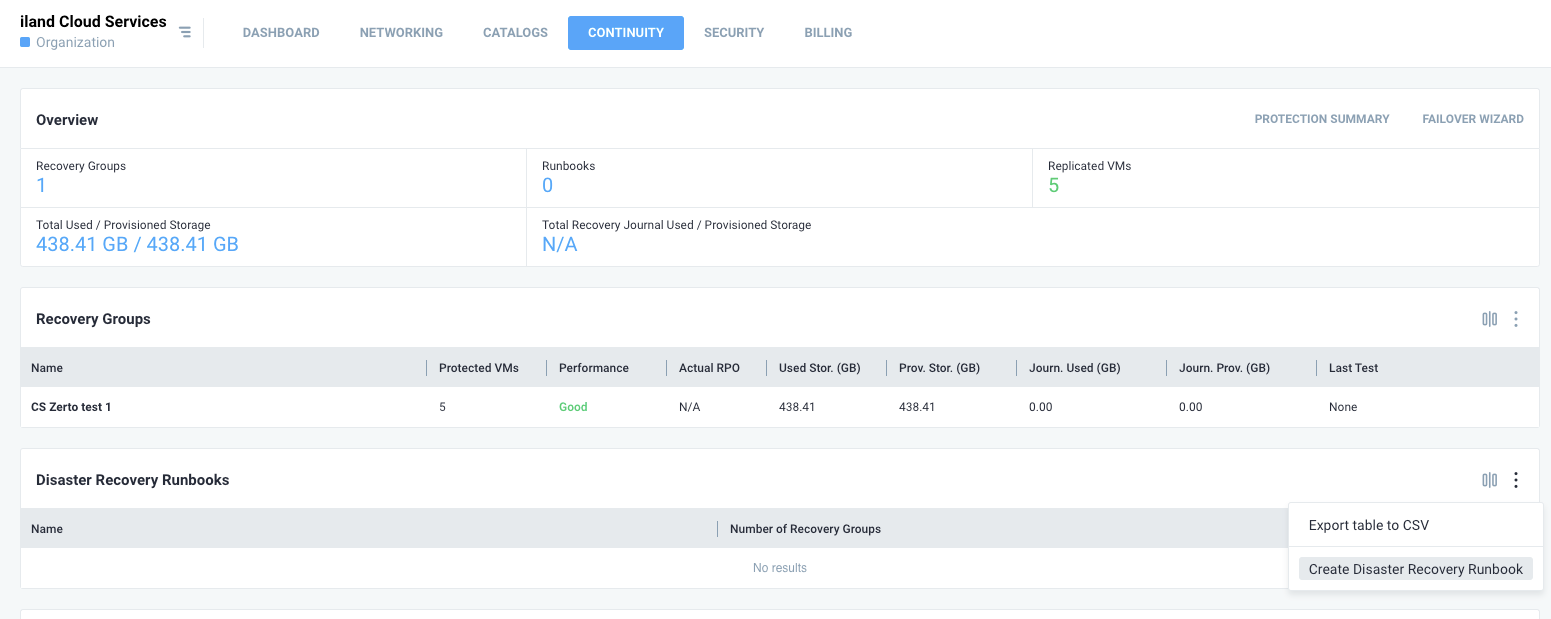Click the Recovery Groups count value 1
This screenshot has width=1551, height=619.
pos(41,185)
